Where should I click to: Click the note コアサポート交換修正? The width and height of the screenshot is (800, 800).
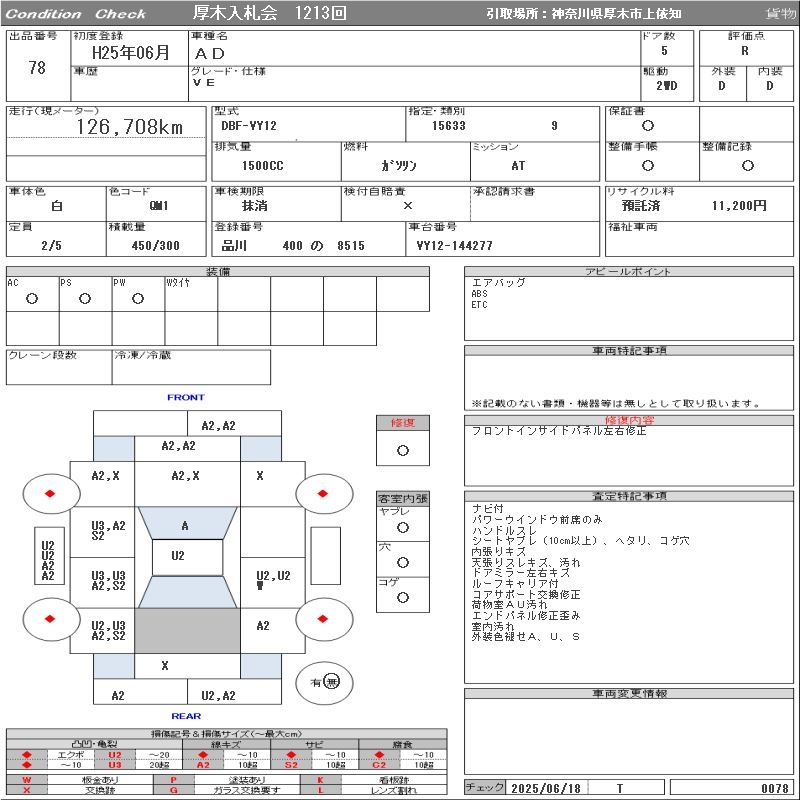pyautogui.click(x=526, y=594)
